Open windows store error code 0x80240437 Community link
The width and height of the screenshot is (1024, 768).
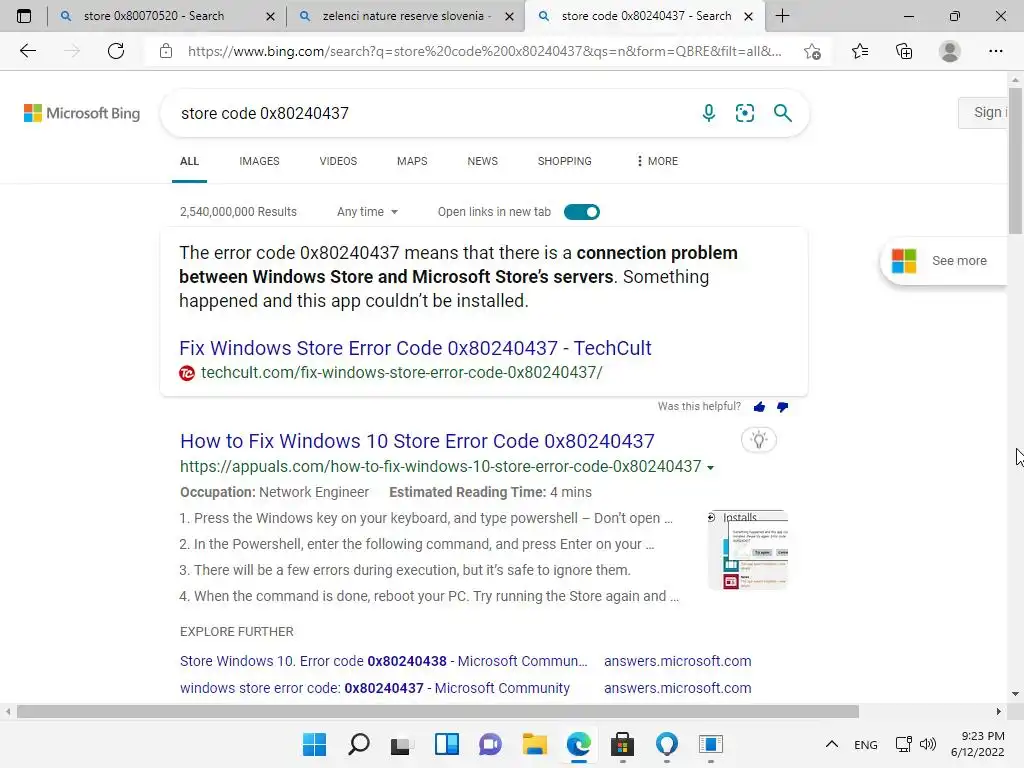point(375,688)
